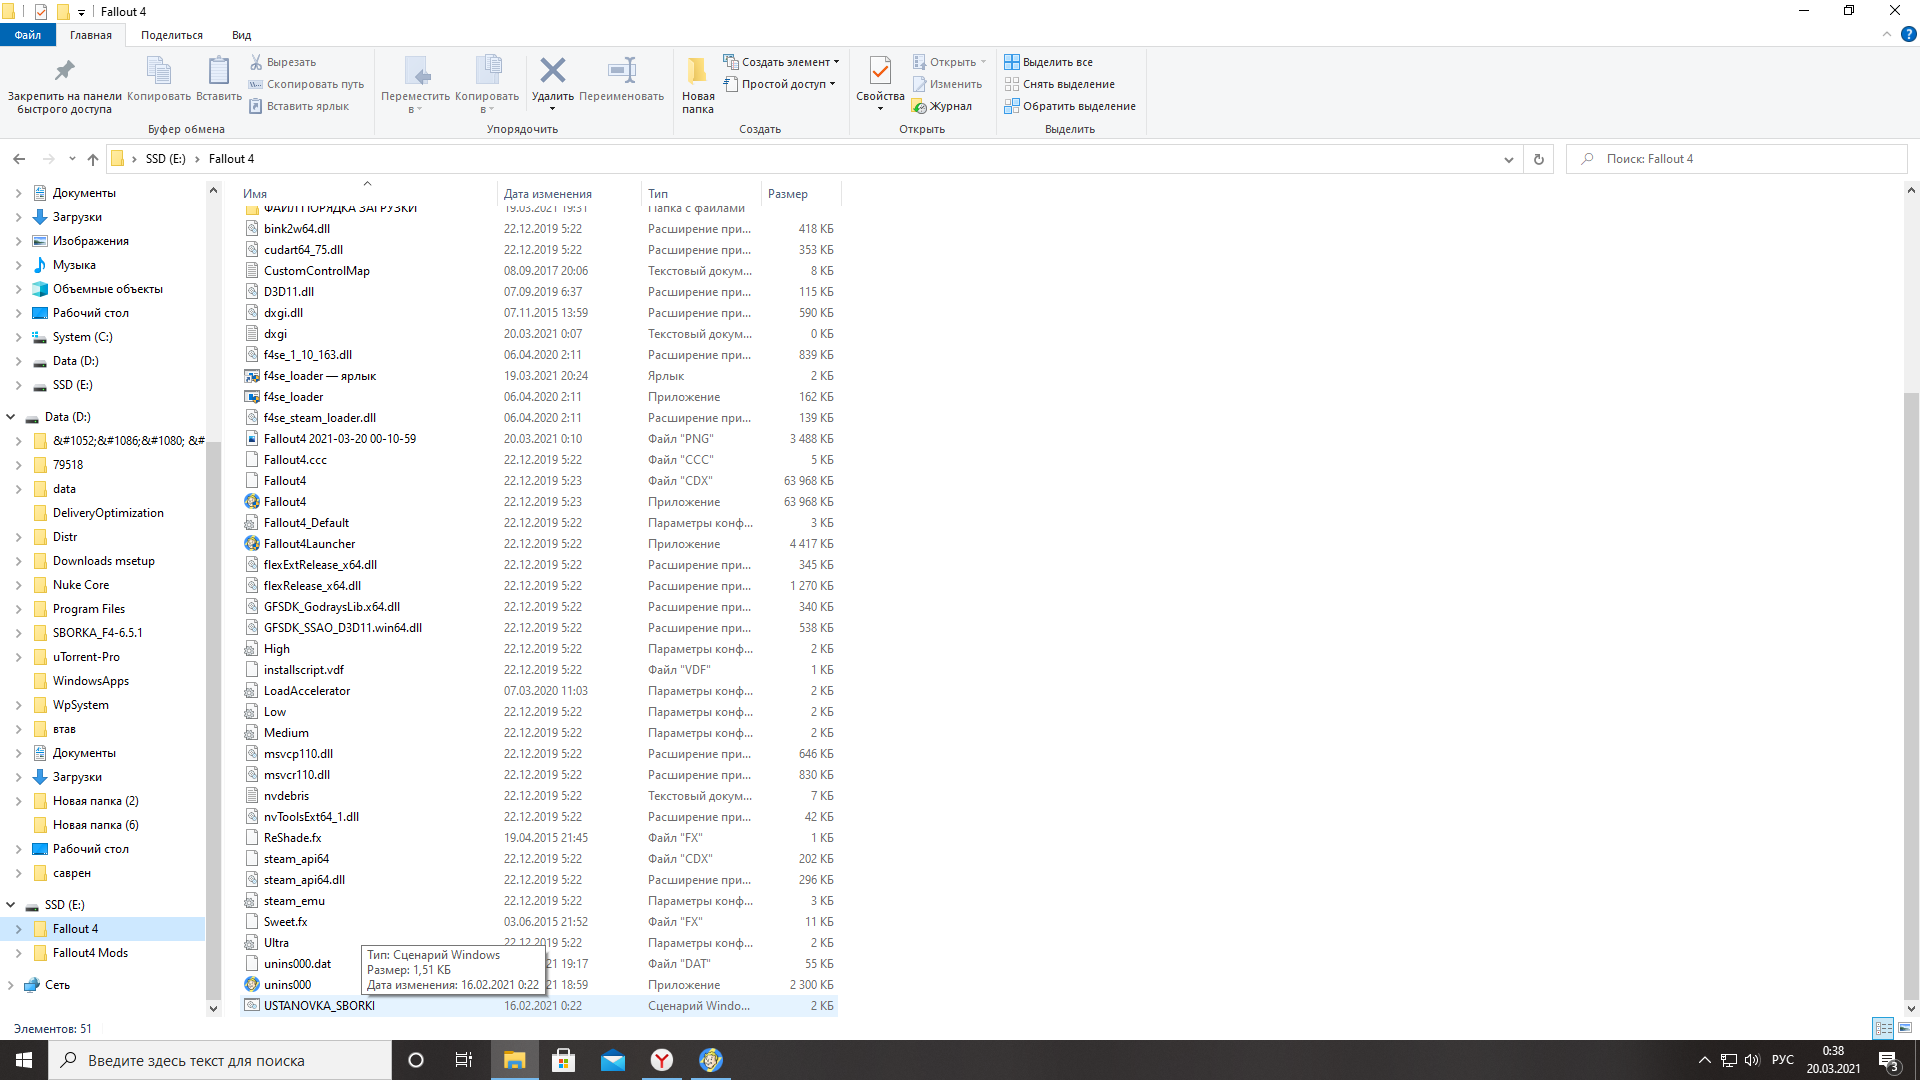
Task: Click the Properties (Свойства) ribbon icon
Action: [x=880, y=72]
